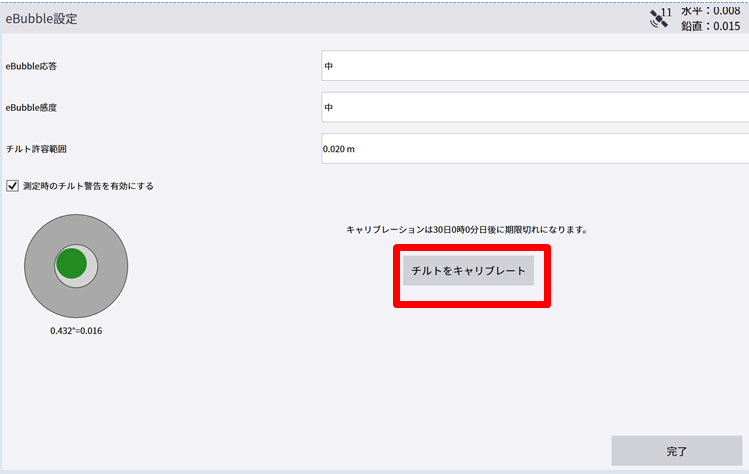Image resolution: width=749 pixels, height=474 pixels.
Task: Click into the チルト許容範囲 field showing 0.020 m
Action: (534, 148)
